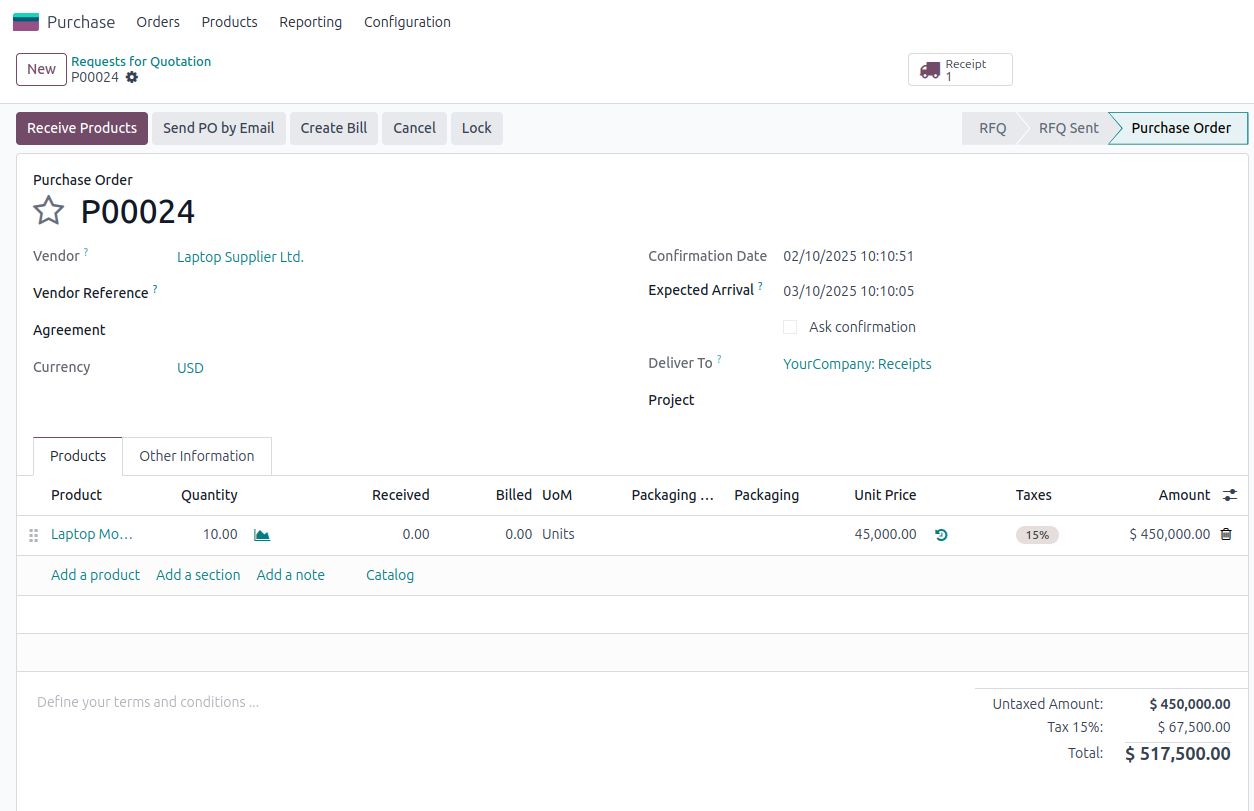Open the Deliver To selector showing YourCompany: Receipts
The height and width of the screenshot is (811, 1254).
pos(857,363)
